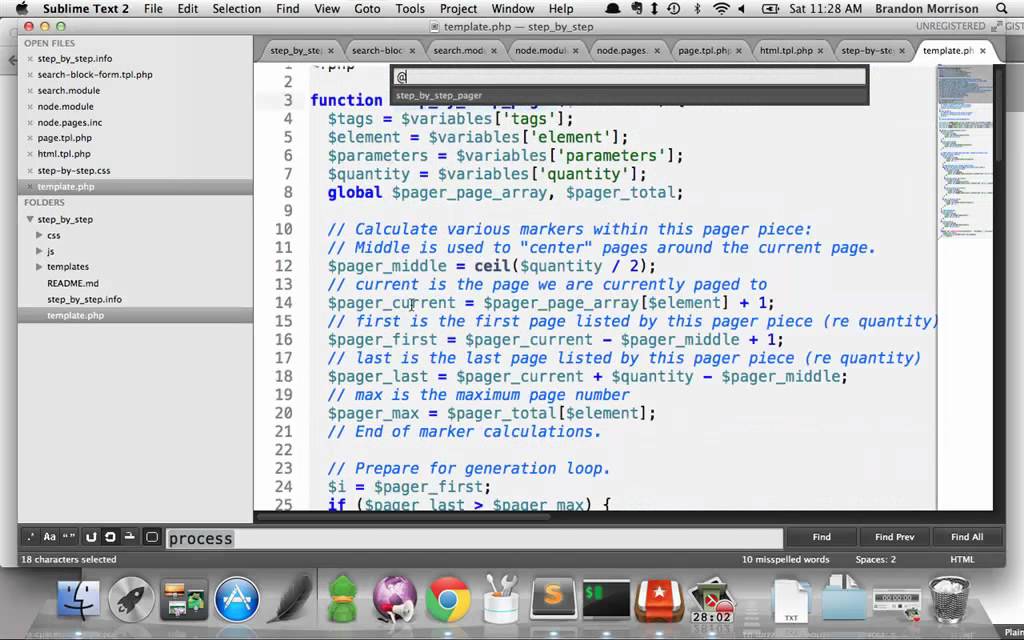The height and width of the screenshot is (640, 1024).
Task: Open Wi-Fi status menu
Action: click(x=721, y=9)
